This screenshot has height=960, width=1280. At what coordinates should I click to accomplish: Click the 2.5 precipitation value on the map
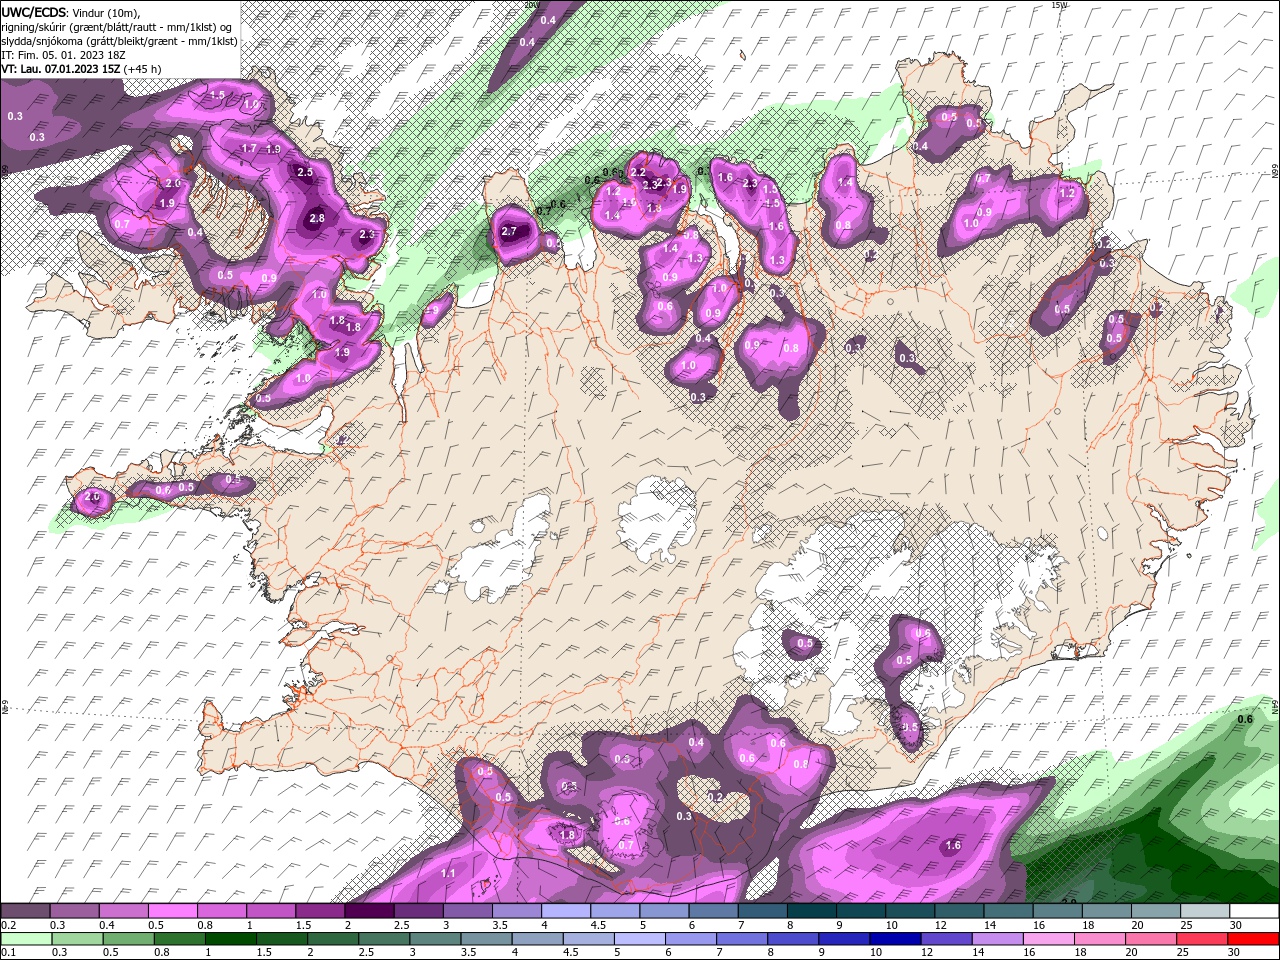[306, 172]
